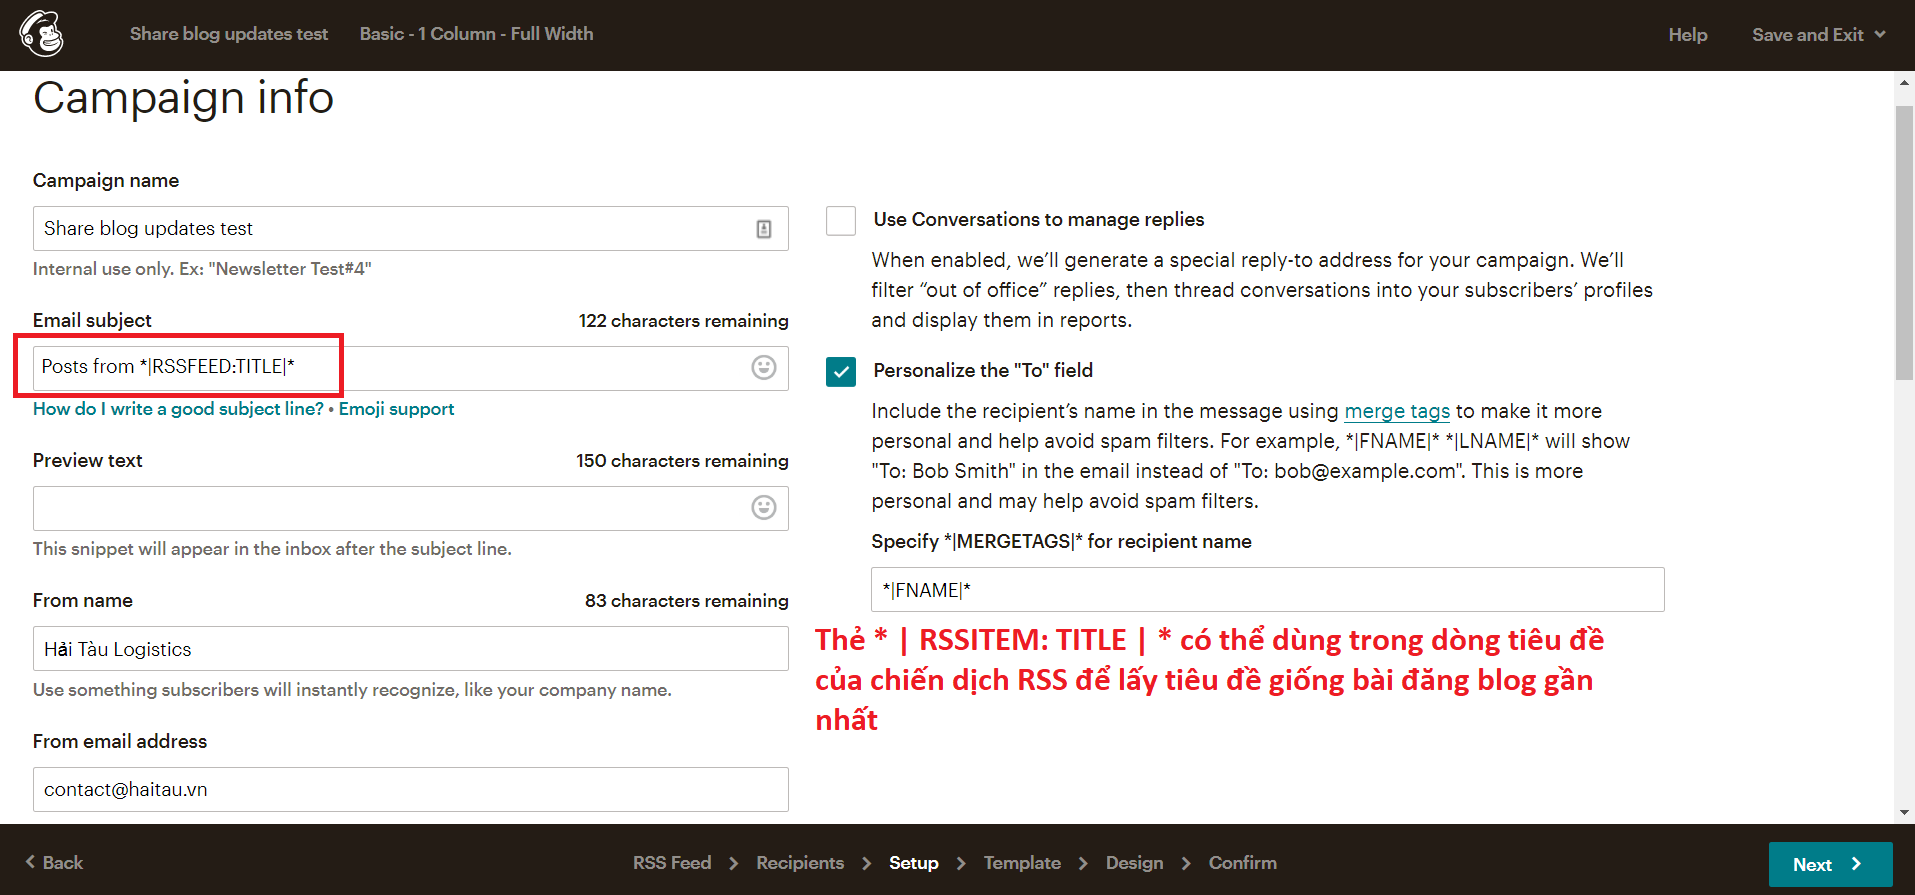Click the Mailchimp monkey logo
1915x895 pixels.
42,34
